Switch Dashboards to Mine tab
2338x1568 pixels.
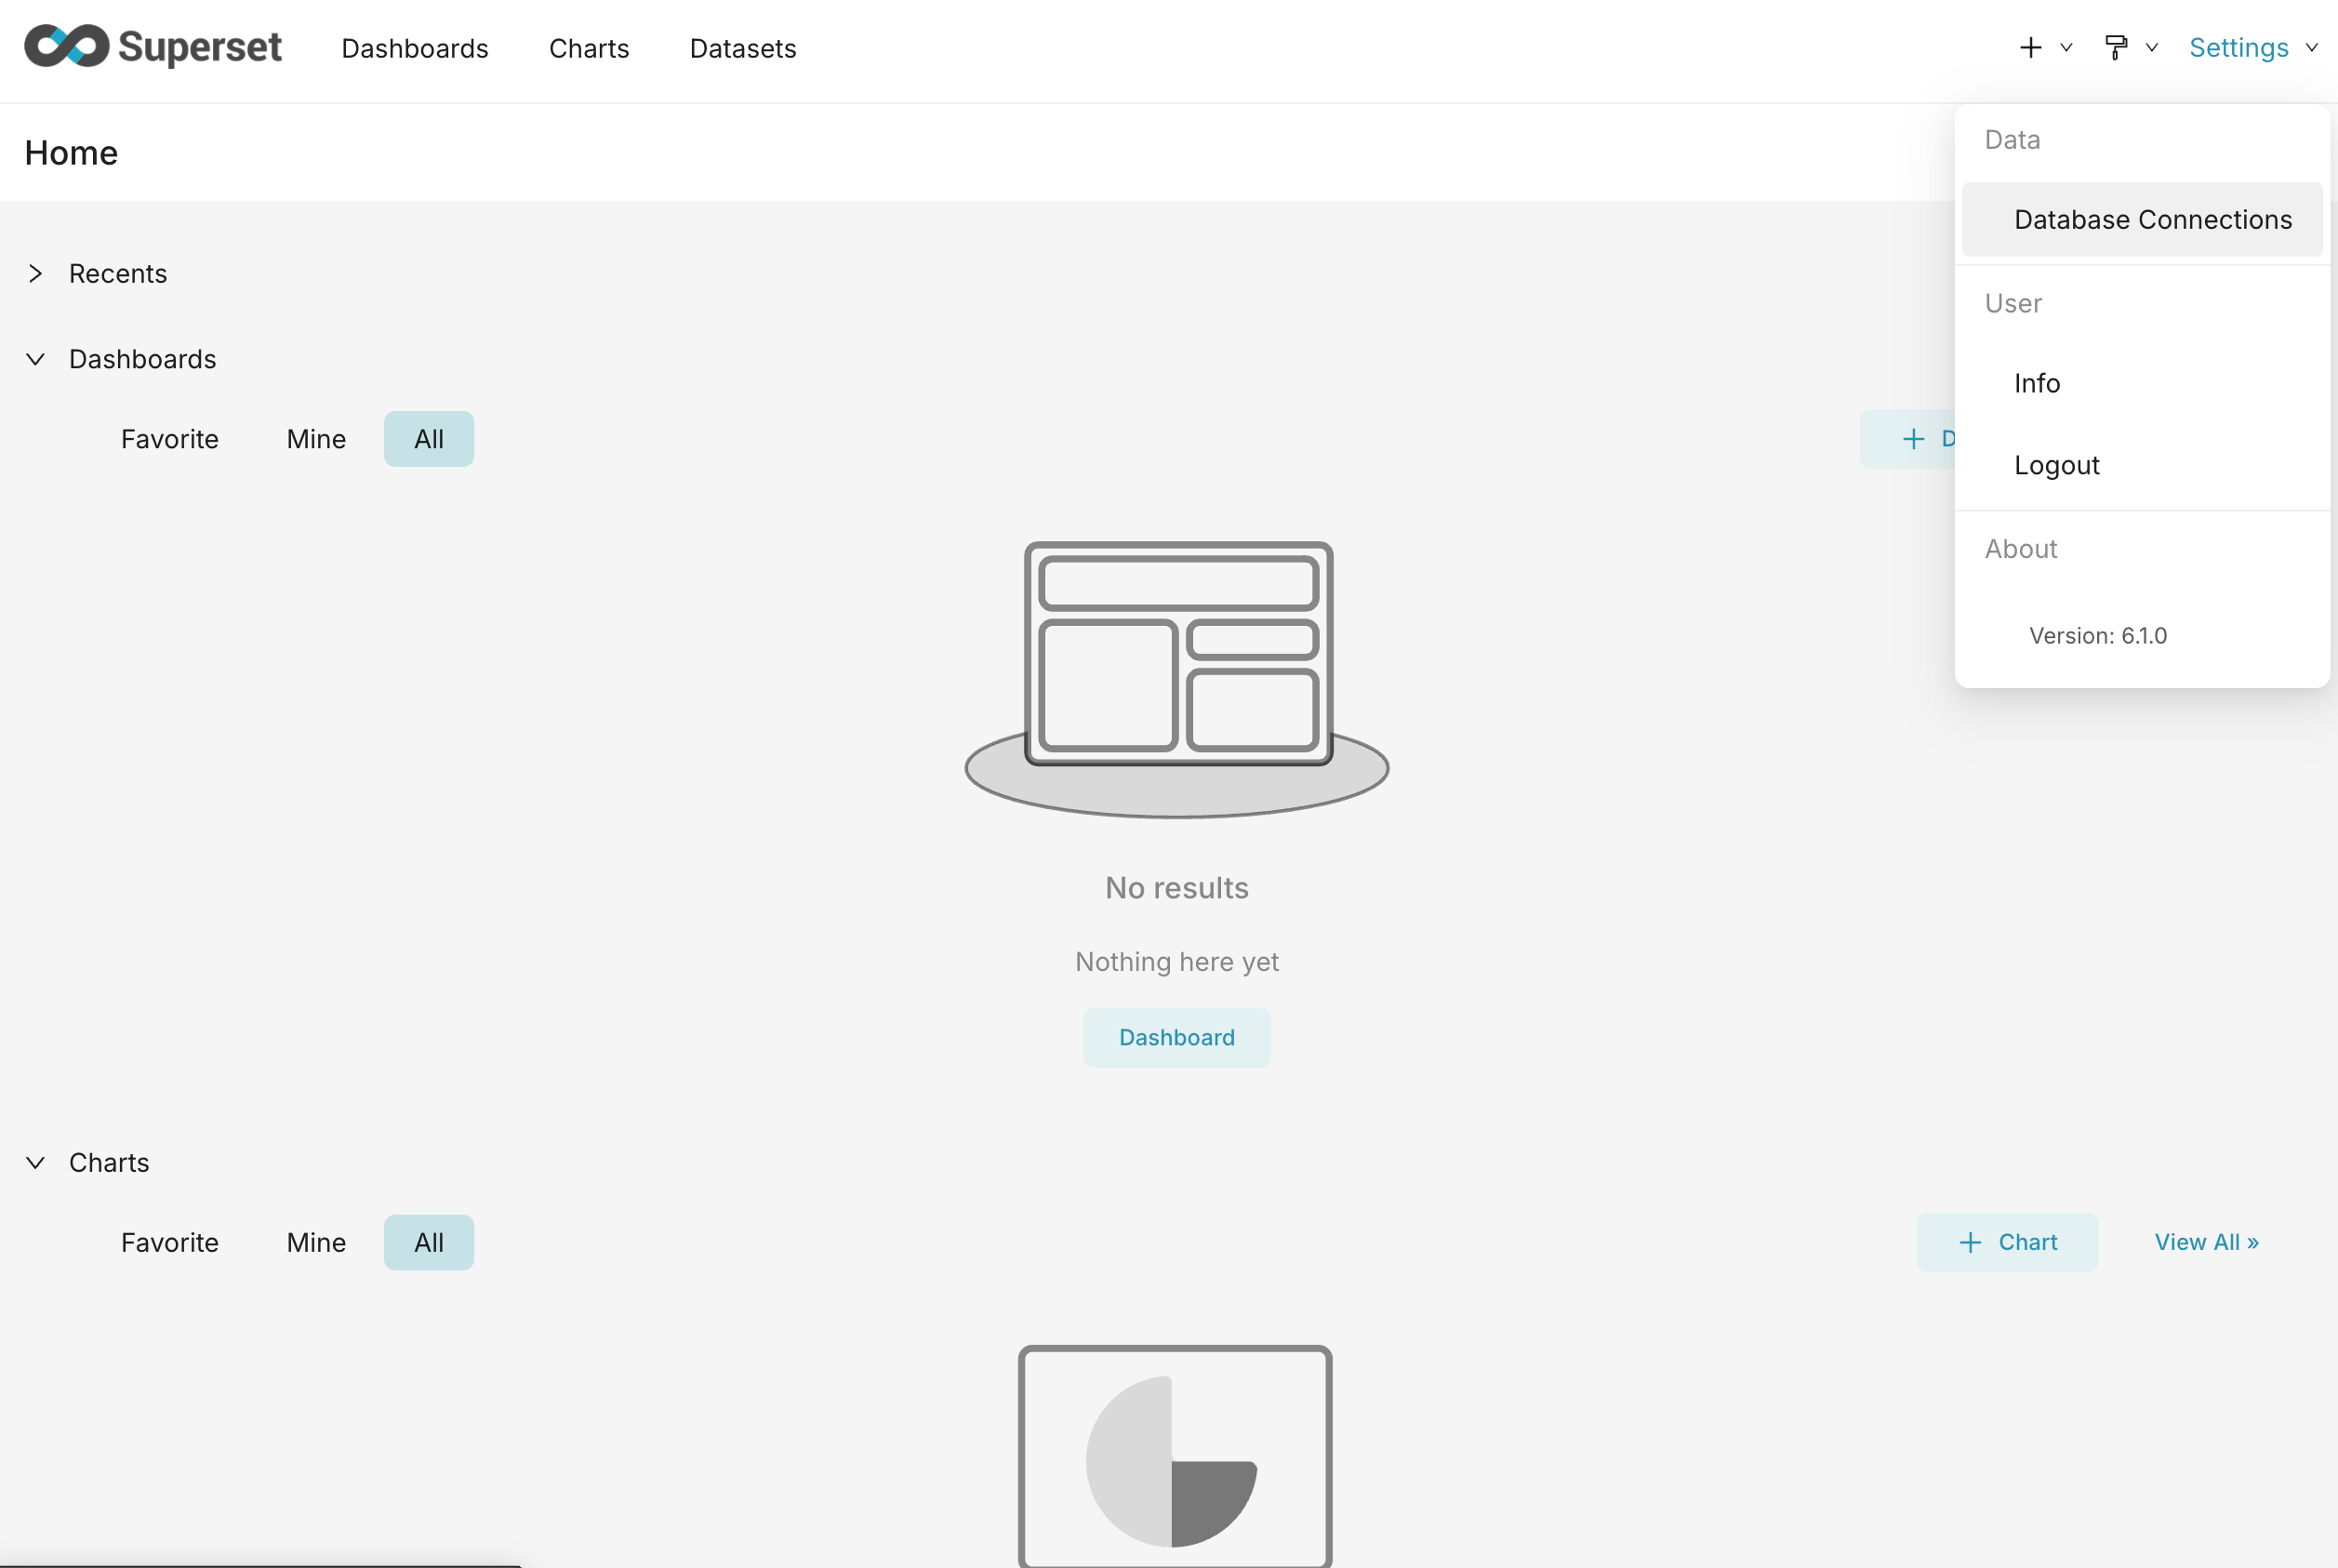coord(316,439)
